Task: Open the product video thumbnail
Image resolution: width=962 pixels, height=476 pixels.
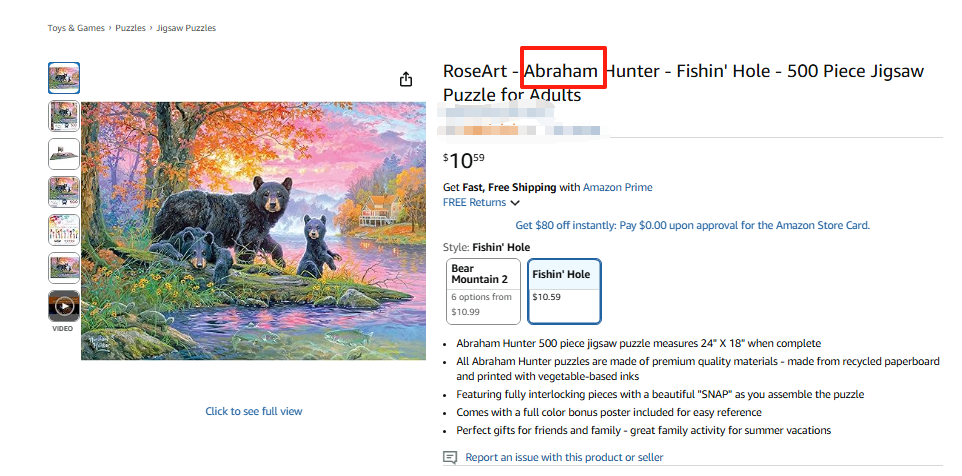Action: tap(64, 306)
